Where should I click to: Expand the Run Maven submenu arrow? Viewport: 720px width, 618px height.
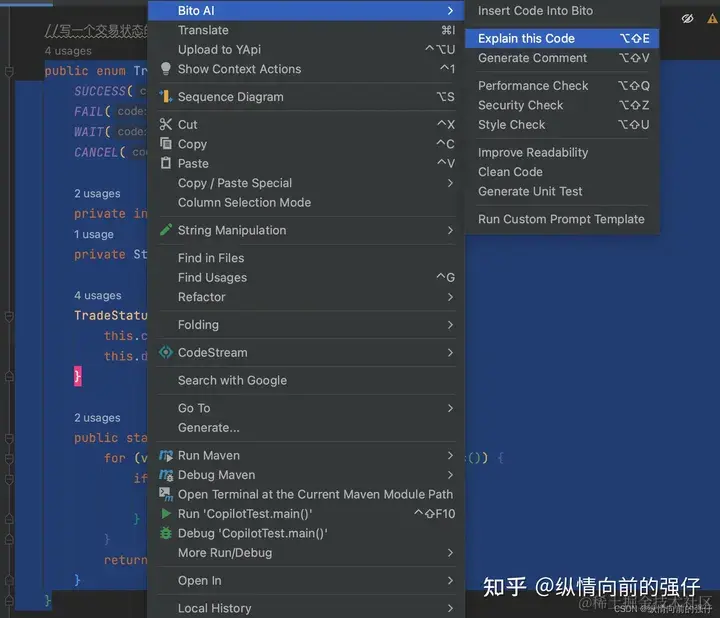point(450,455)
